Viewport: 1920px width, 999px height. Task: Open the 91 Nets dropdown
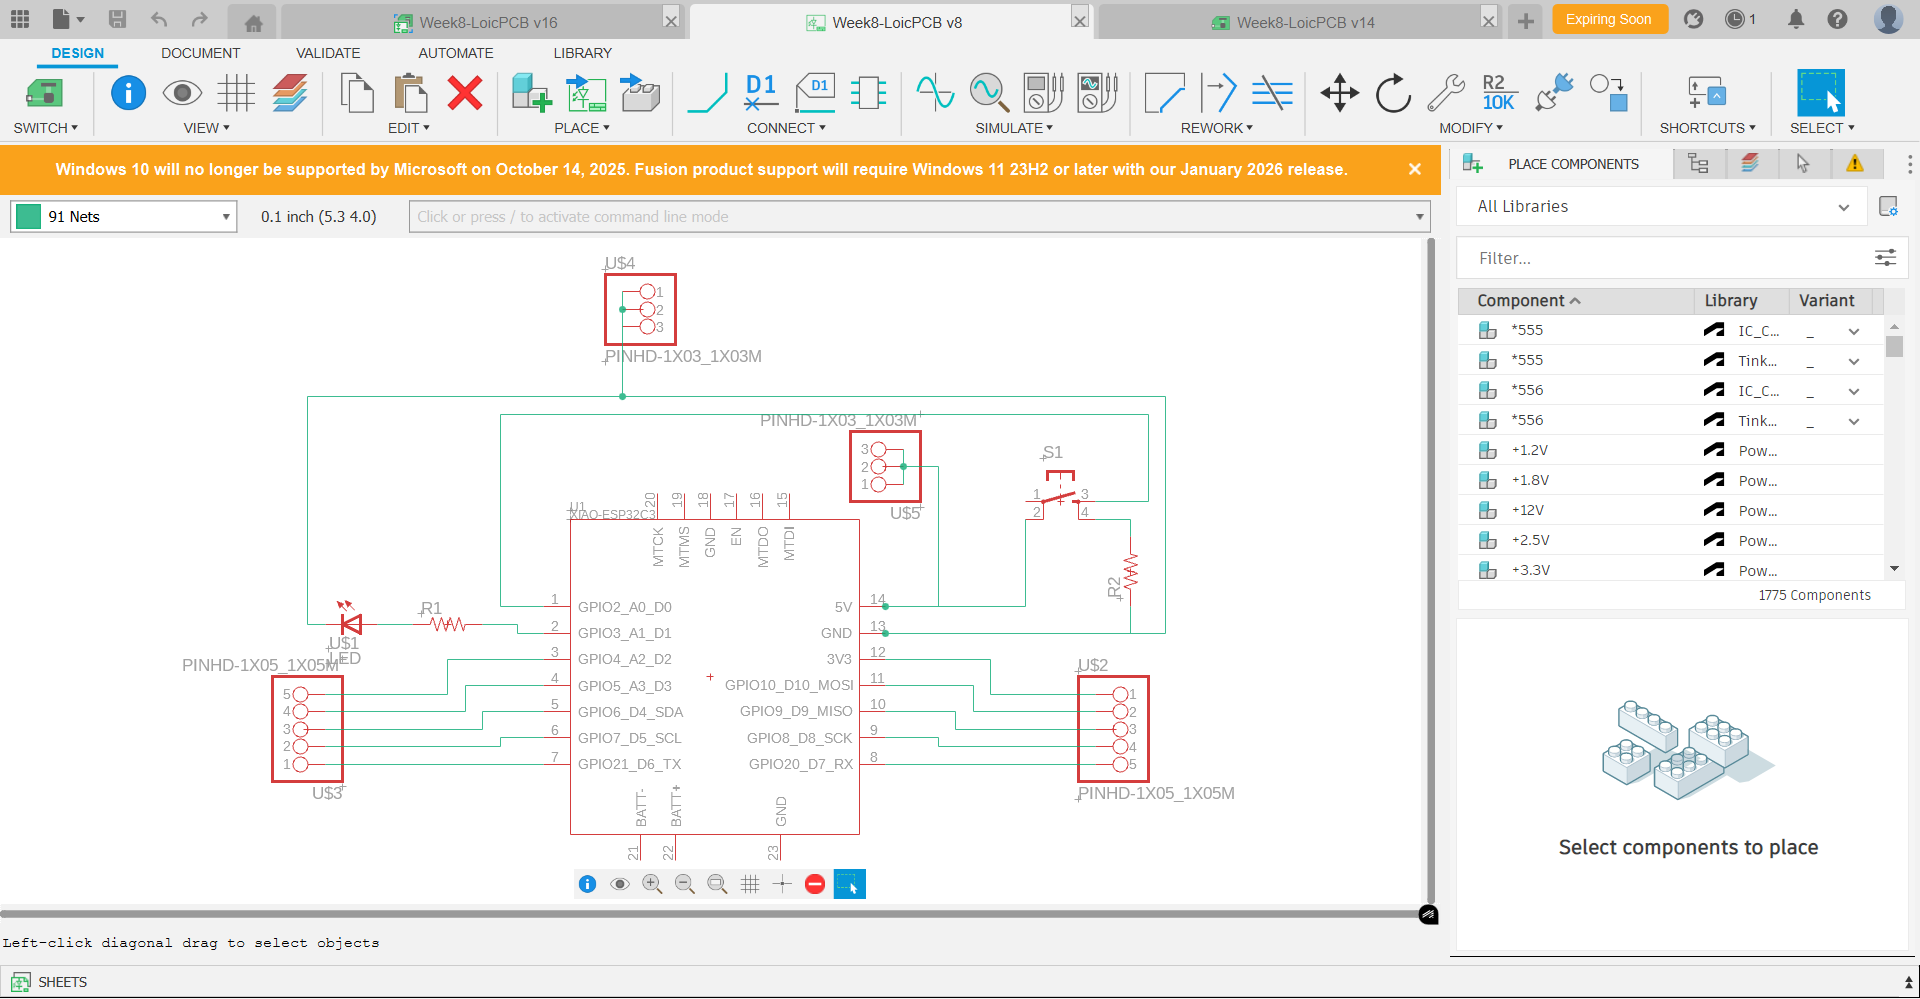[x=124, y=217]
